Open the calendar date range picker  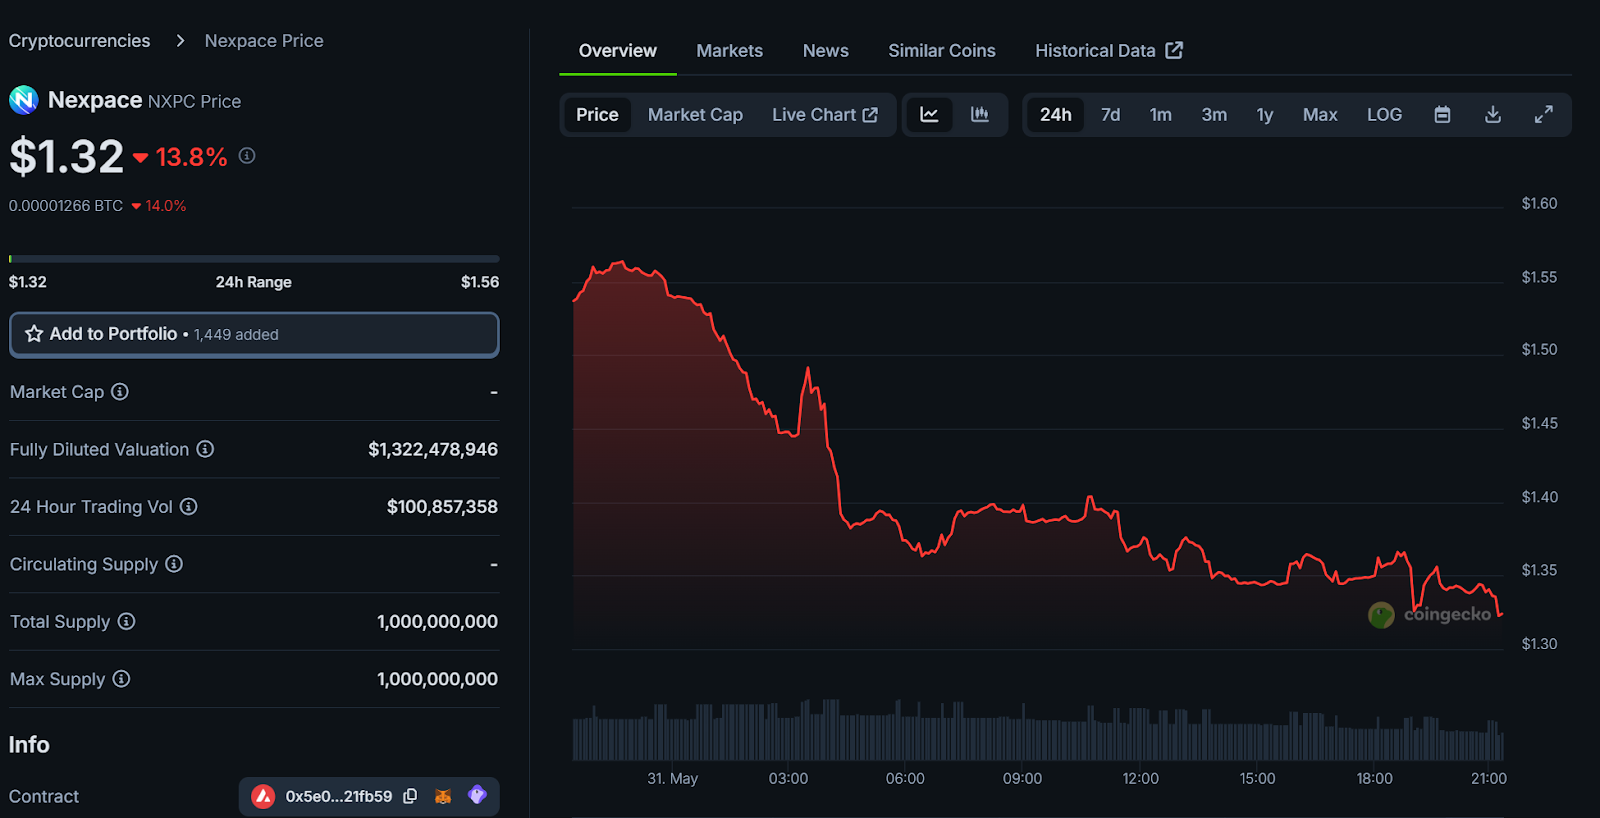1442,115
